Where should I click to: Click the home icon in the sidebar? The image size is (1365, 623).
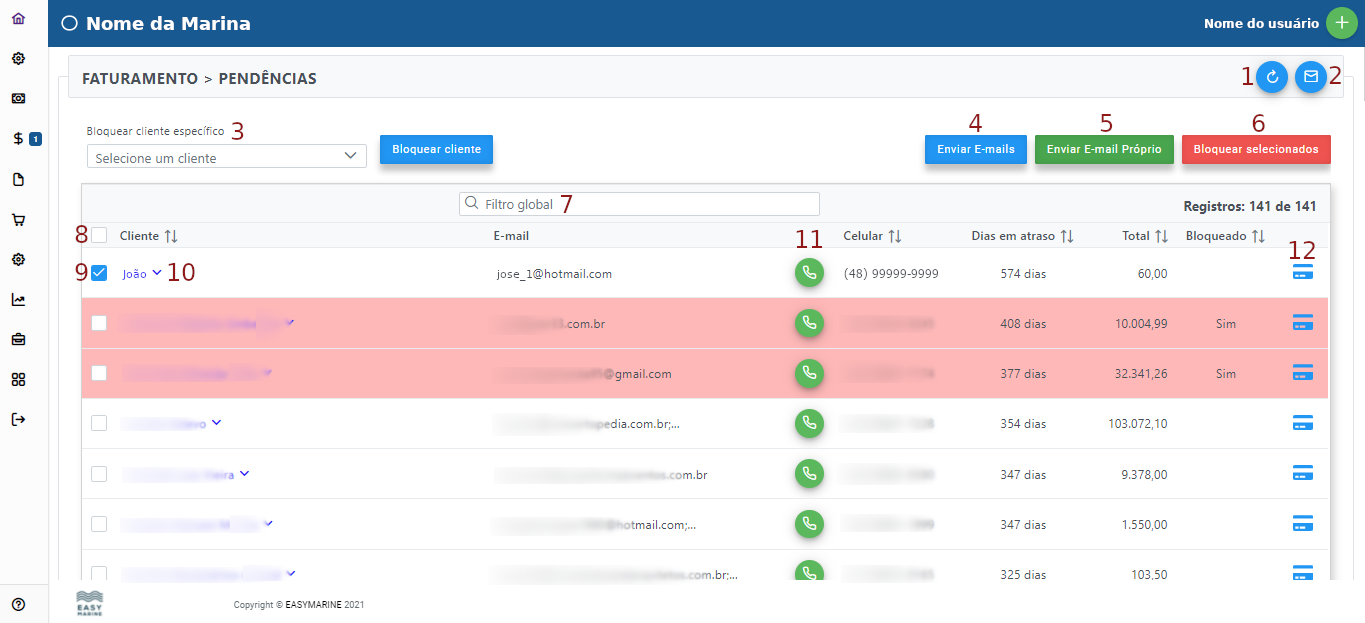18,19
